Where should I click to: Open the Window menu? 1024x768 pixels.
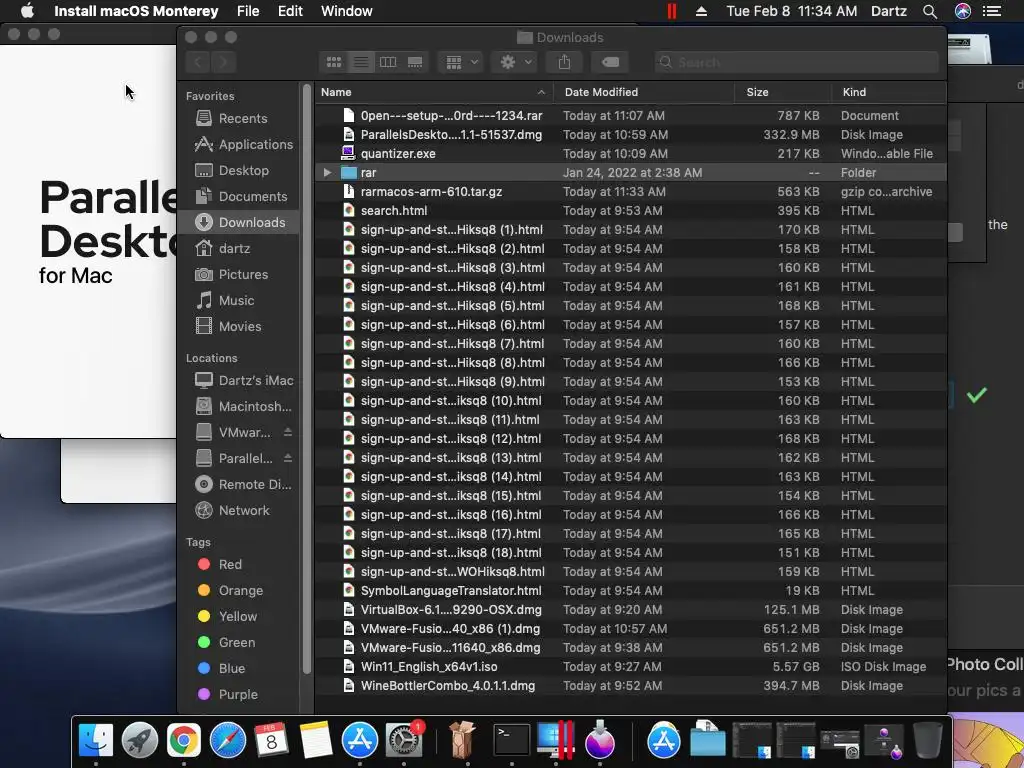click(347, 11)
